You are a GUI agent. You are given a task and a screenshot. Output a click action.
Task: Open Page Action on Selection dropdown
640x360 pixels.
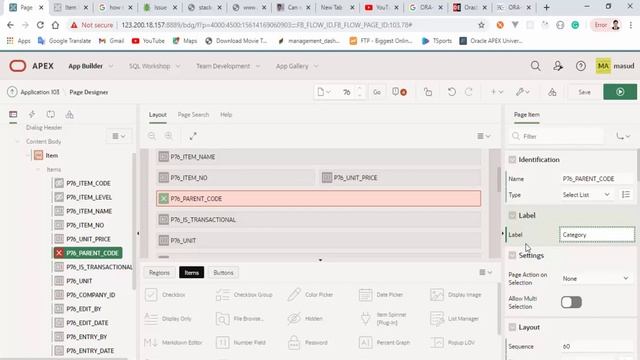(x=596, y=278)
